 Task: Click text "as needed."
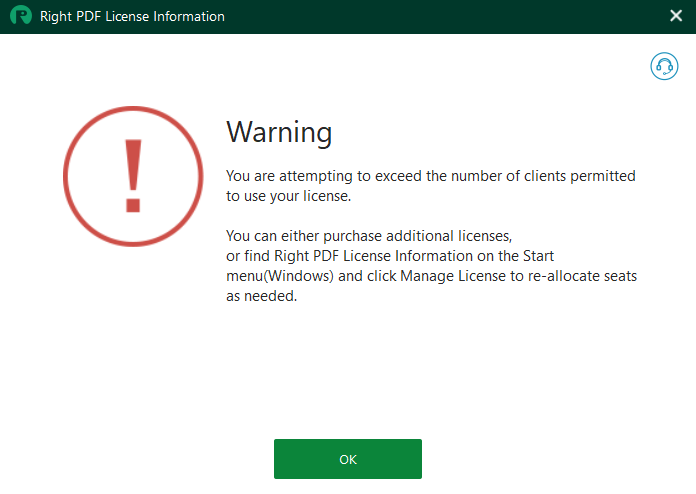tap(261, 296)
